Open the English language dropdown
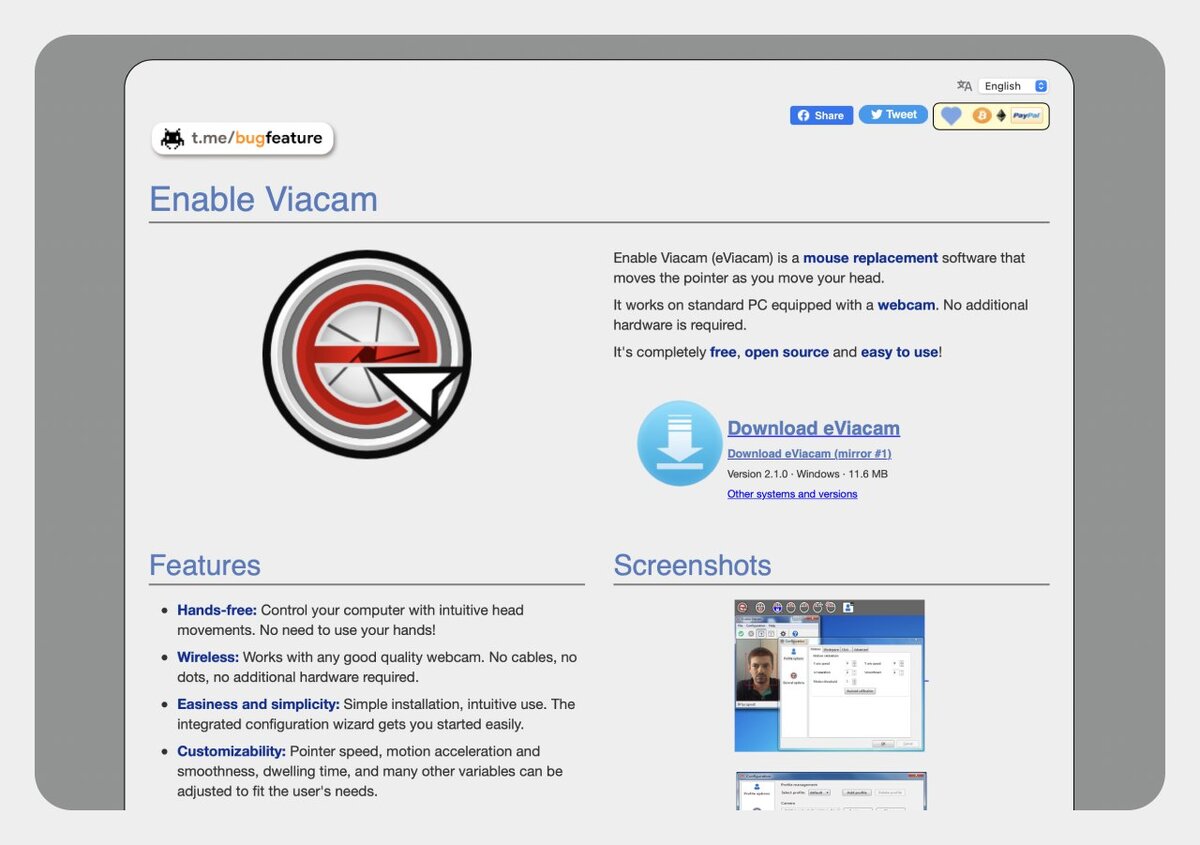Image resolution: width=1200 pixels, height=845 pixels. (x=1013, y=86)
